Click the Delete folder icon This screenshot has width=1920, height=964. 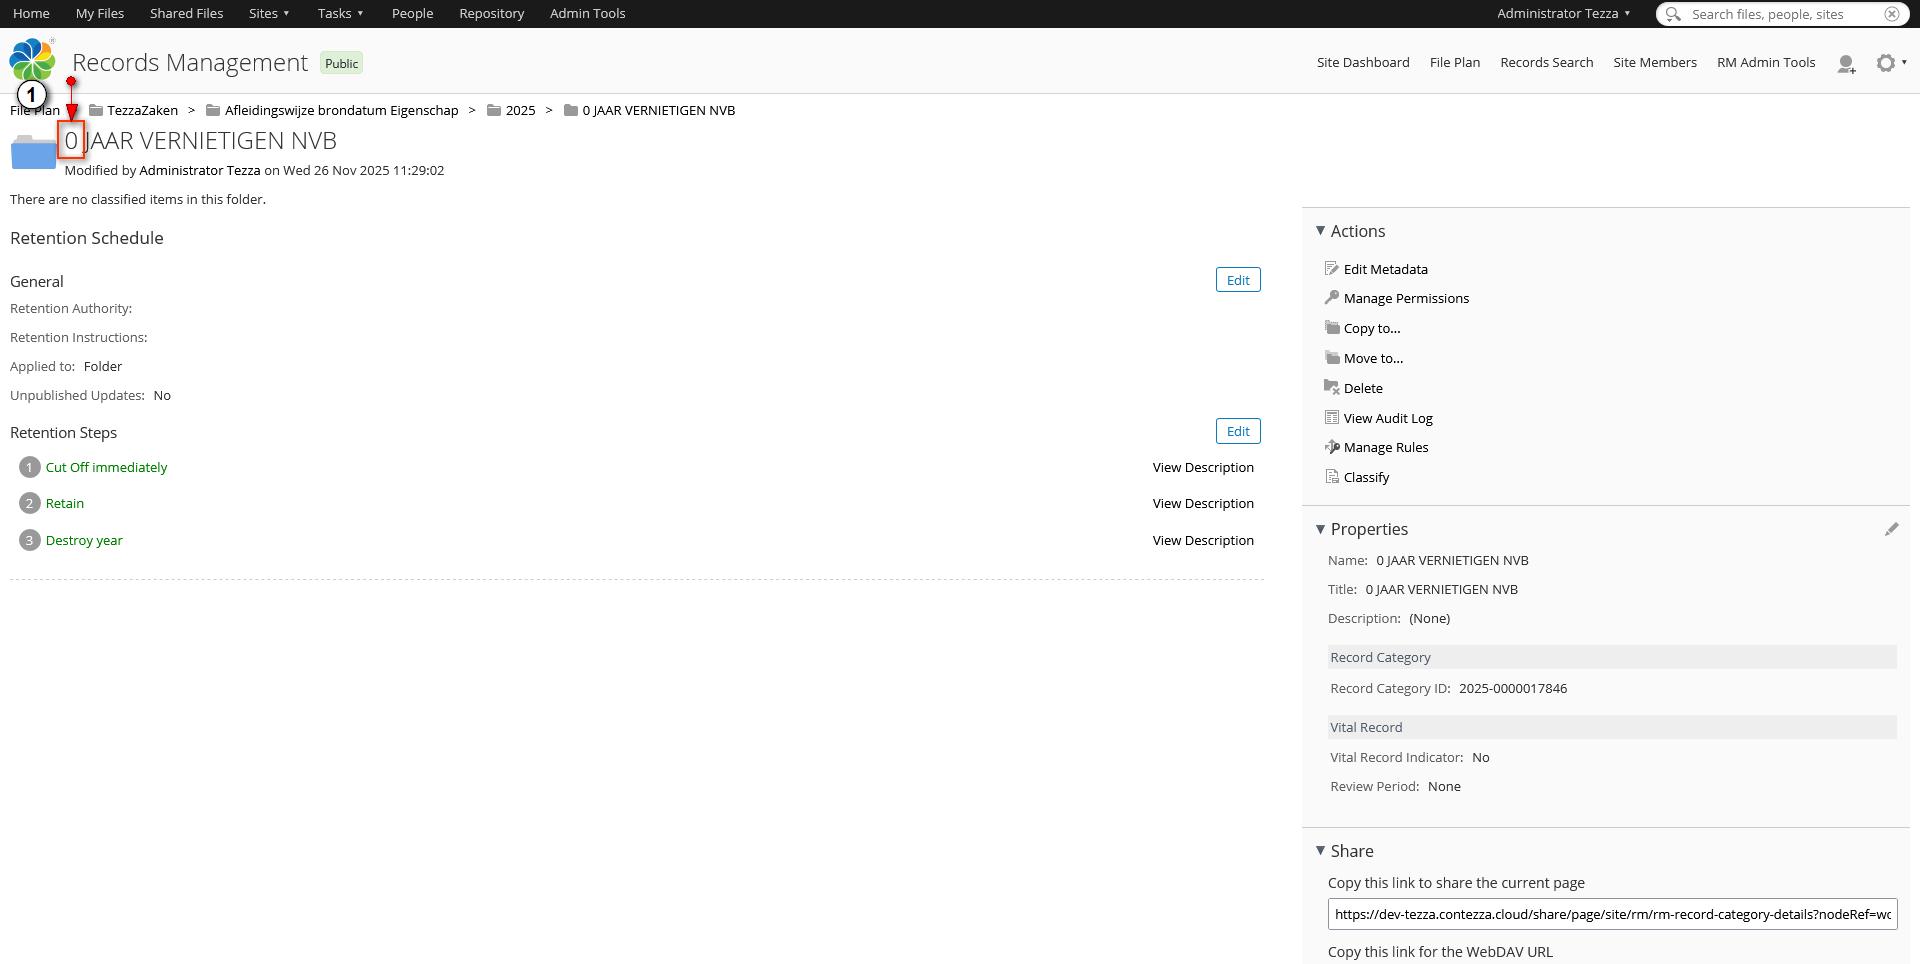coord(1332,388)
